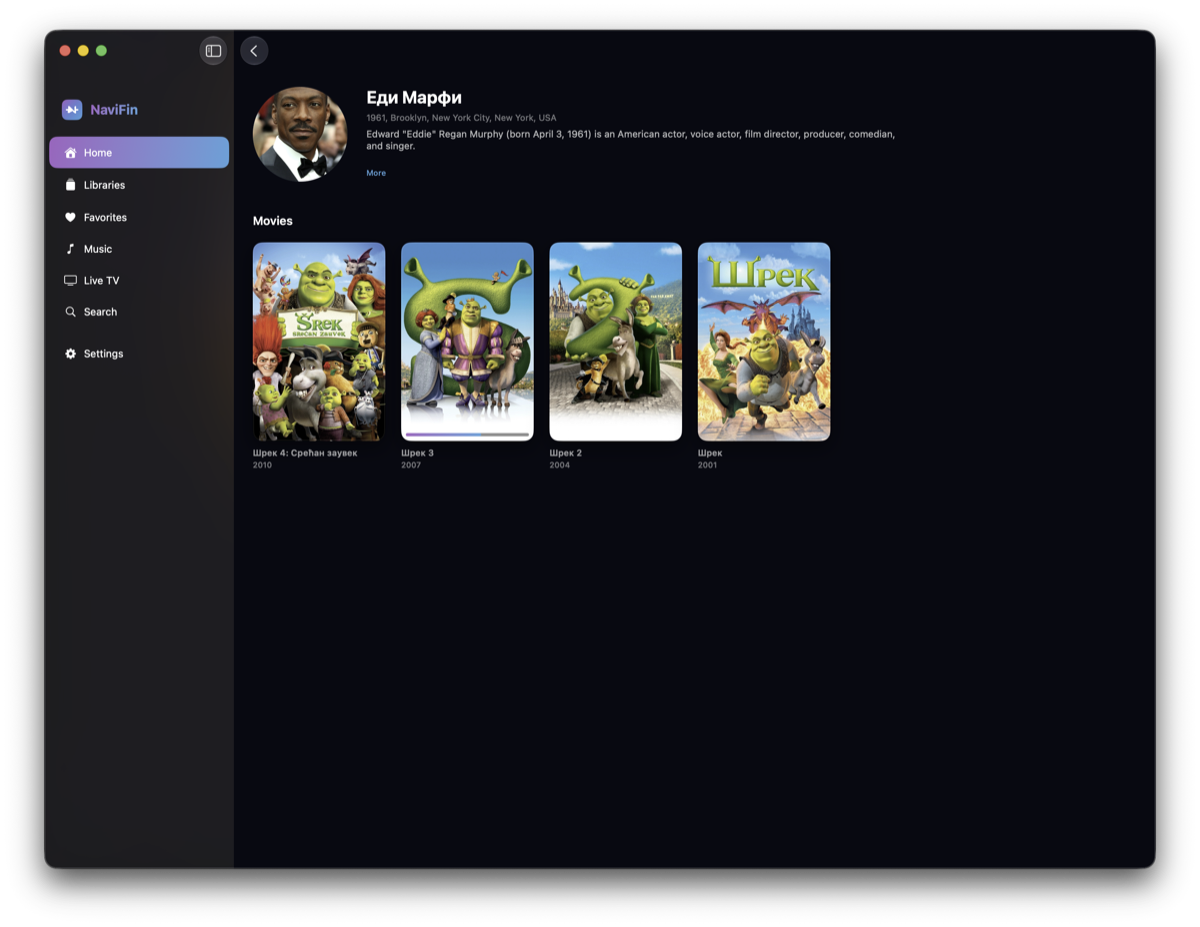Screen dimensions: 1200x927
Task: Click the NaviFin app title
Action: pyautogui.click(x=114, y=110)
